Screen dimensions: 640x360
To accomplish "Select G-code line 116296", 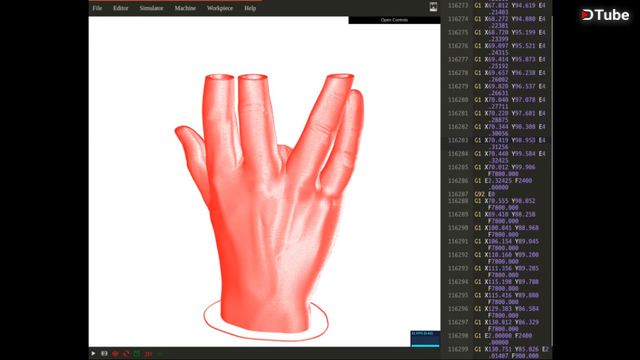I will pos(497,312).
